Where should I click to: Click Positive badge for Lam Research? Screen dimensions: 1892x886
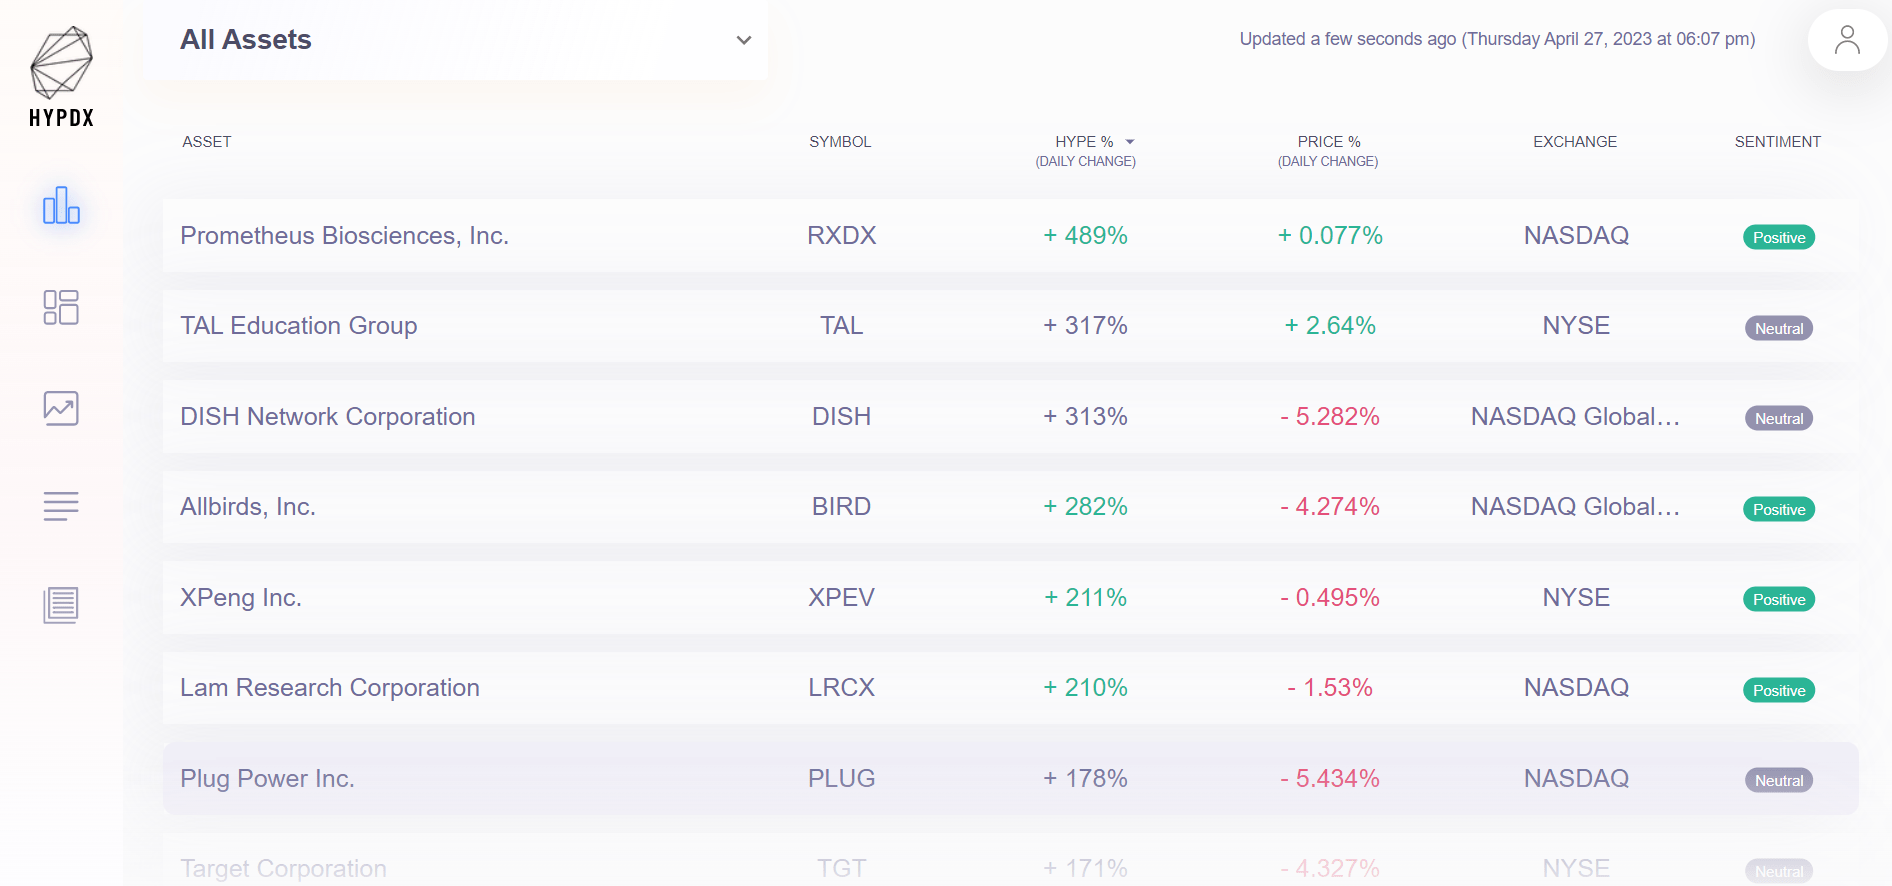(x=1779, y=691)
